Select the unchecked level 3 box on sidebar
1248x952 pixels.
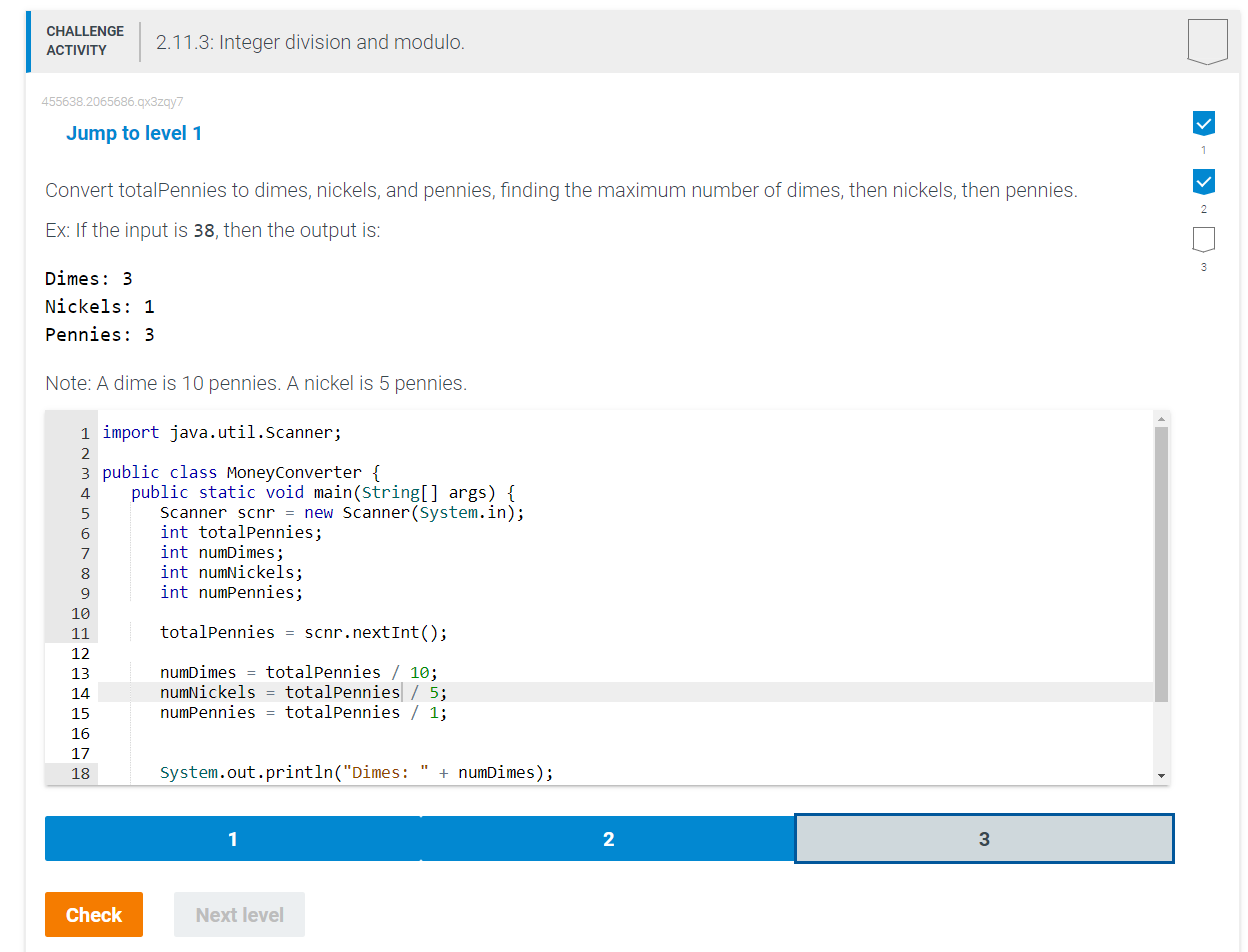(1203, 238)
